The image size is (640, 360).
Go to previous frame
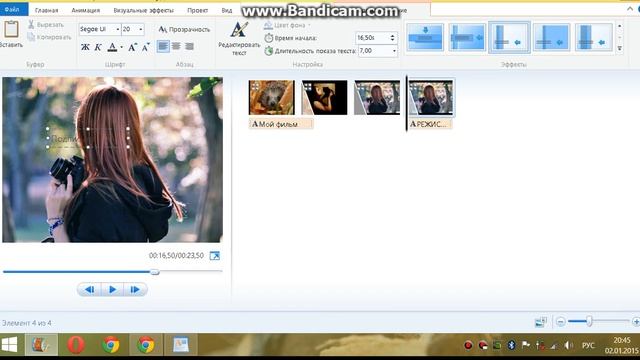(x=89, y=289)
